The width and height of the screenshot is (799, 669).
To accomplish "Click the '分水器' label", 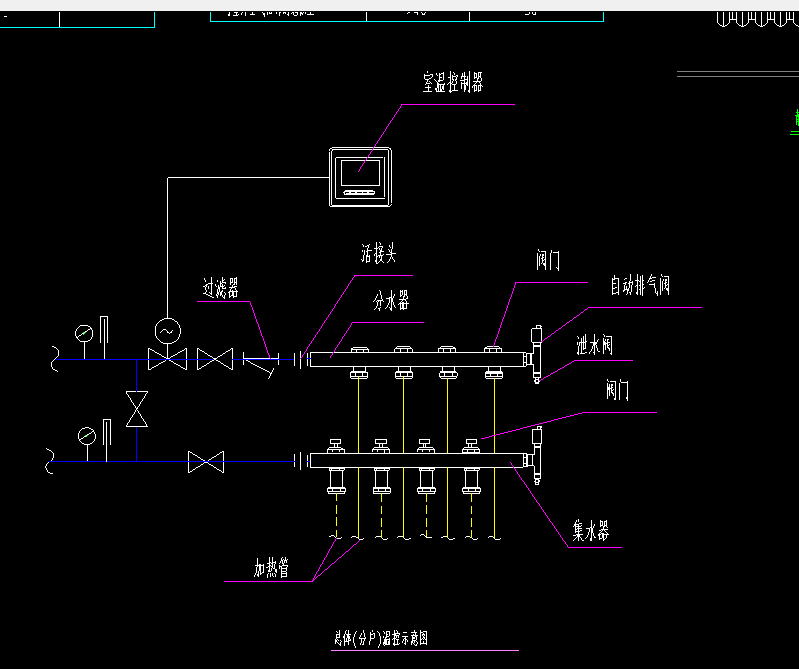I will pyautogui.click(x=391, y=301).
